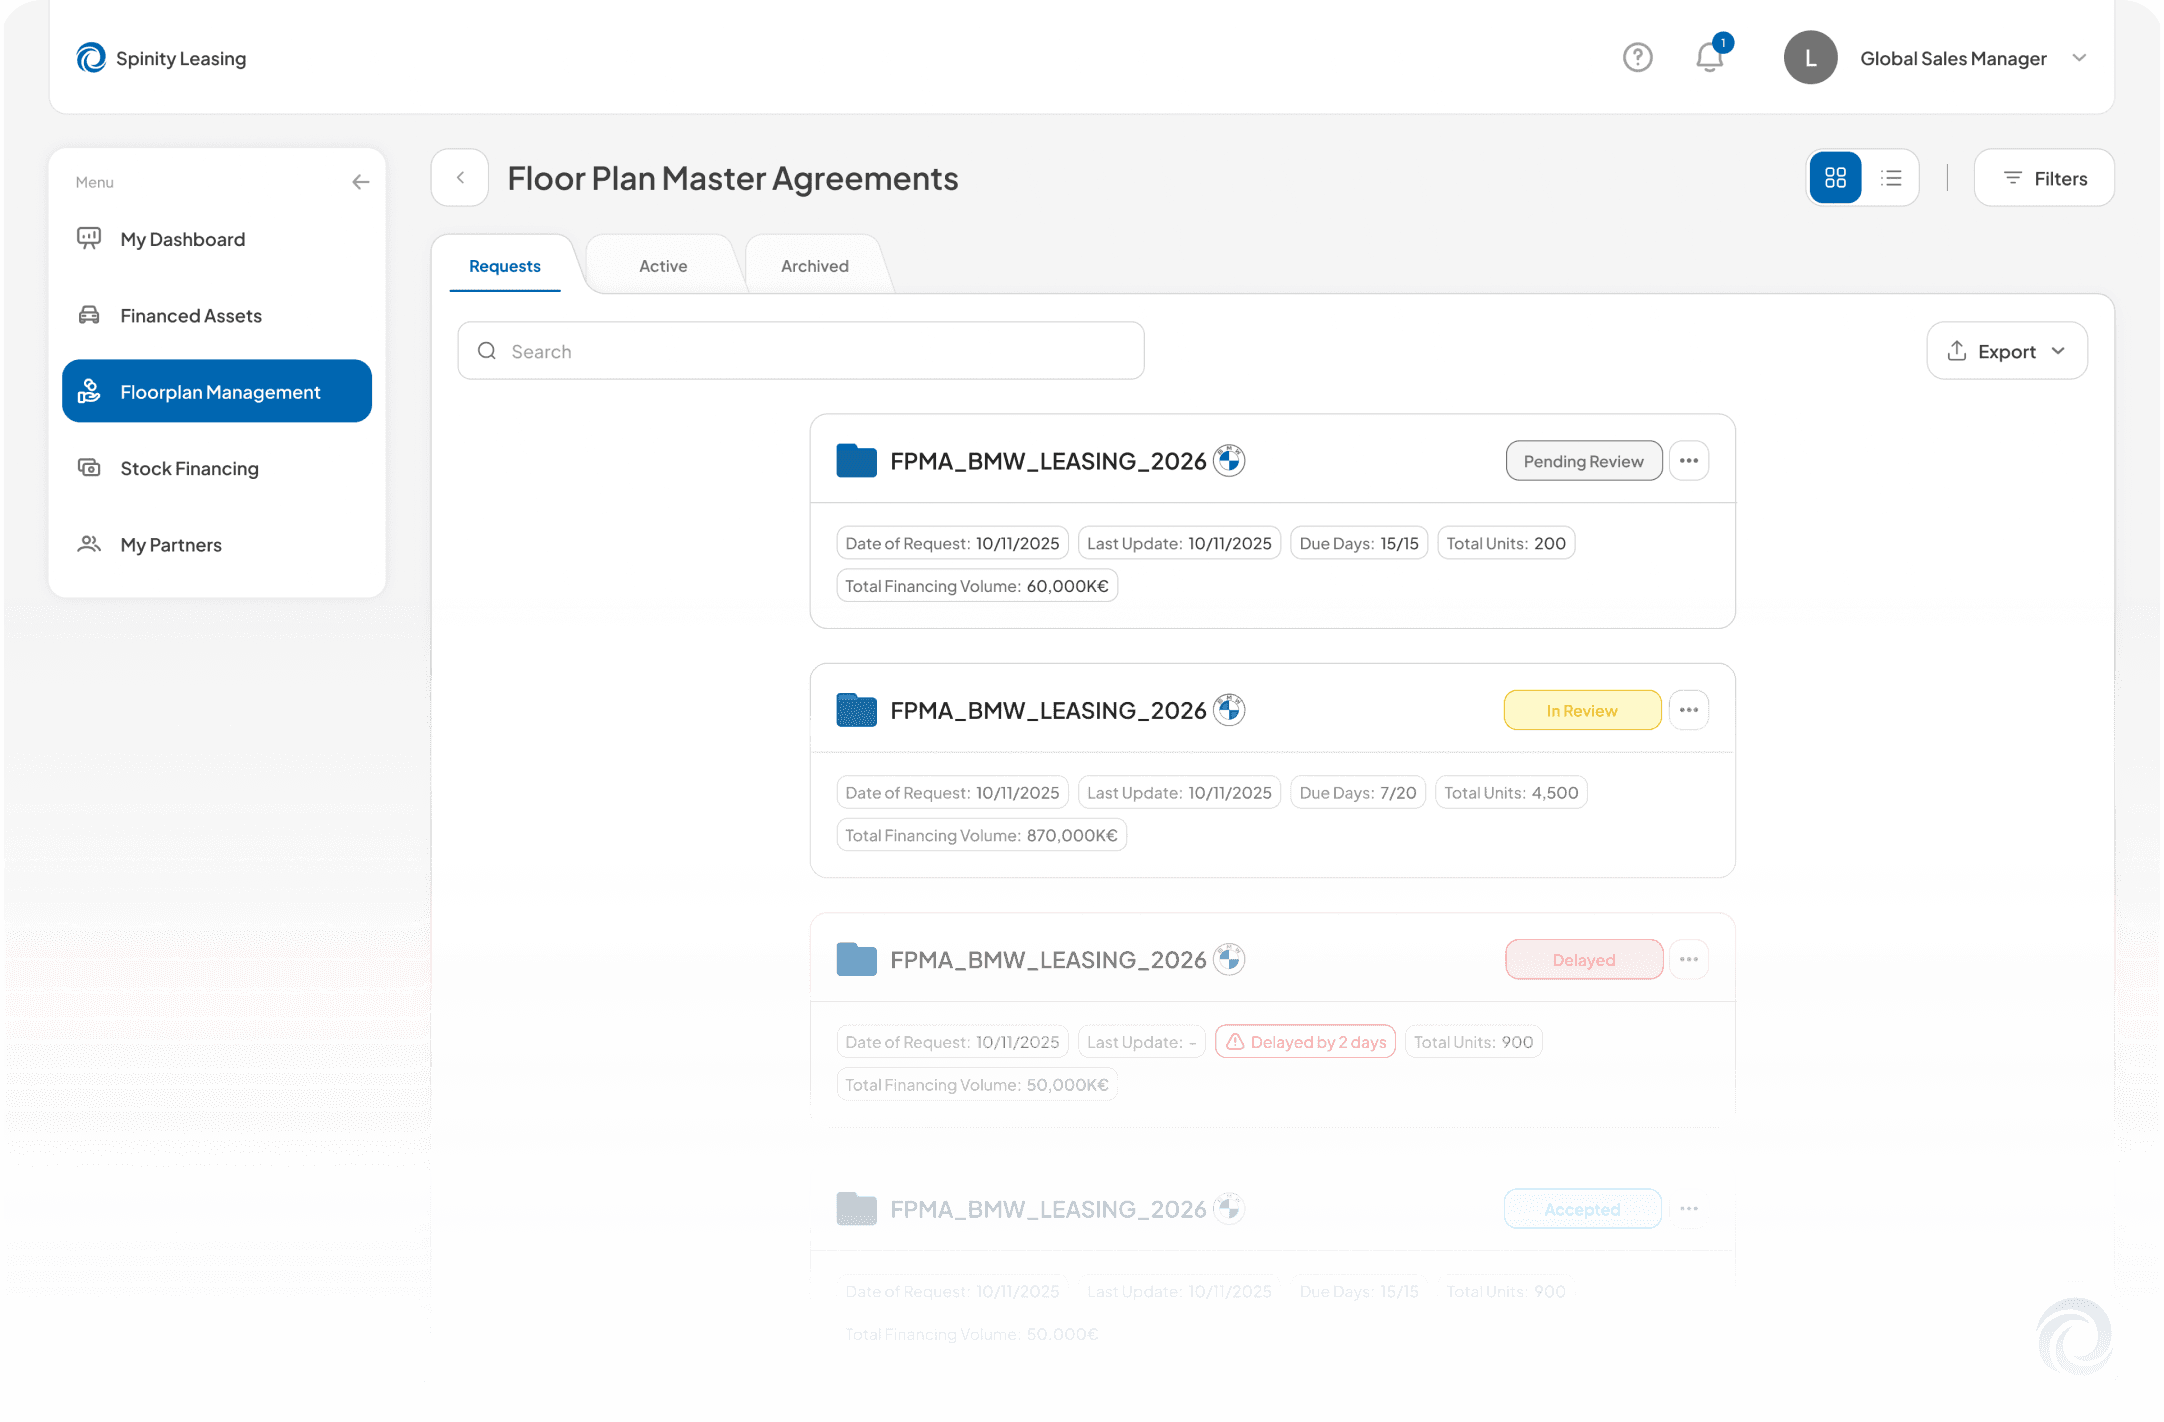The width and height of the screenshot is (2164, 1422).
Task: Switch to list view
Action: pos(1891,178)
